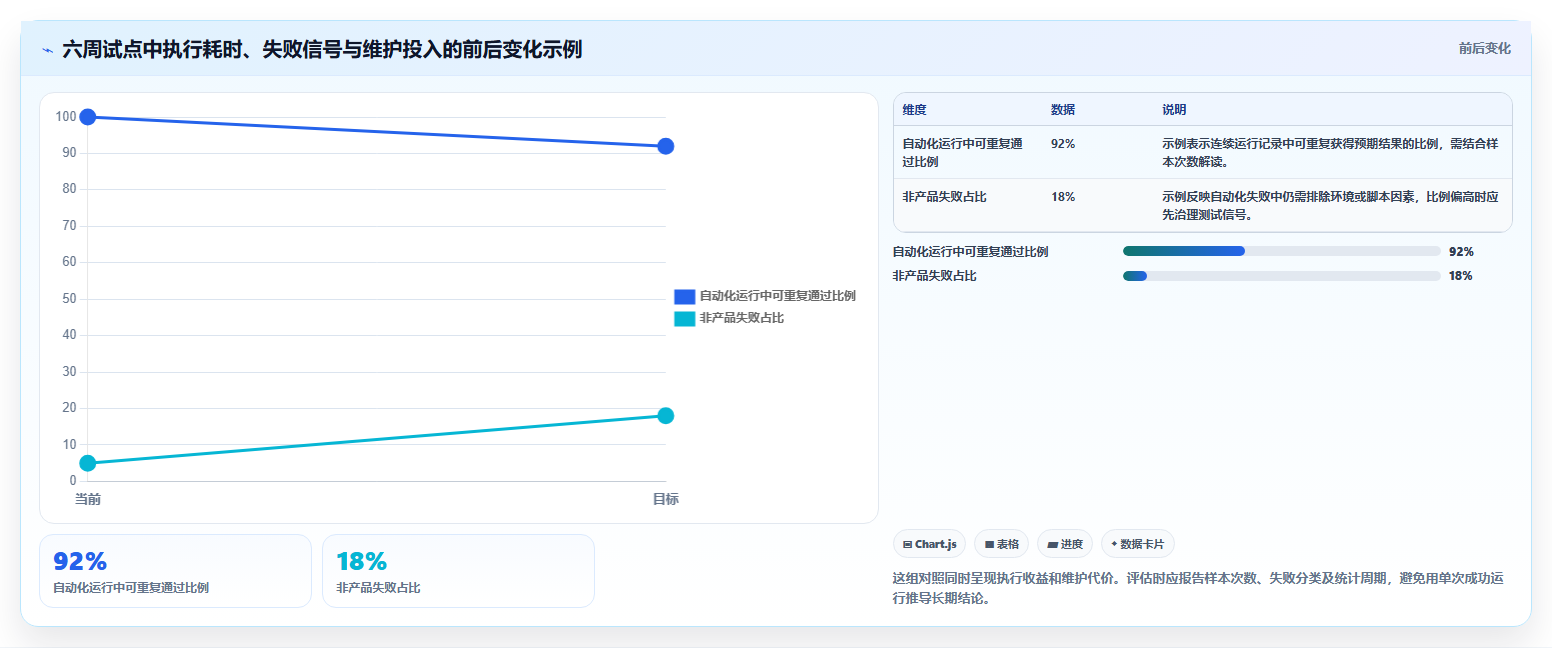Toggle legend item 非产品失败占比

click(729, 318)
